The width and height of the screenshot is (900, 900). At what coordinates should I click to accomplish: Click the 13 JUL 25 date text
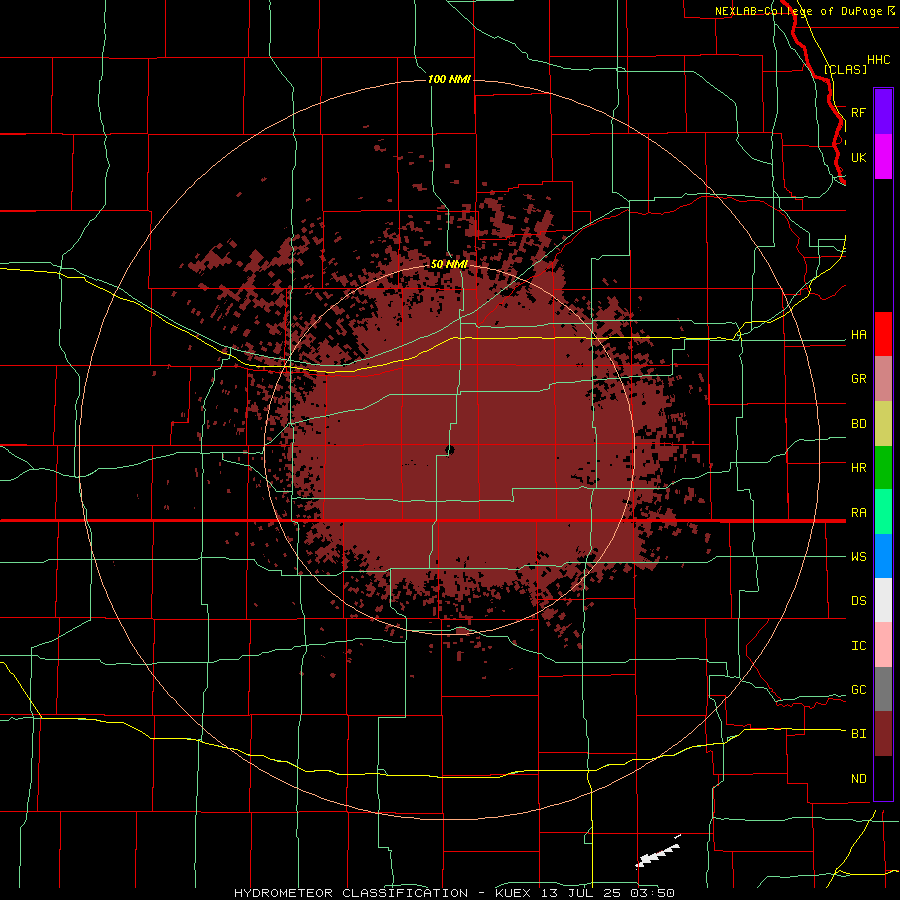[582, 893]
